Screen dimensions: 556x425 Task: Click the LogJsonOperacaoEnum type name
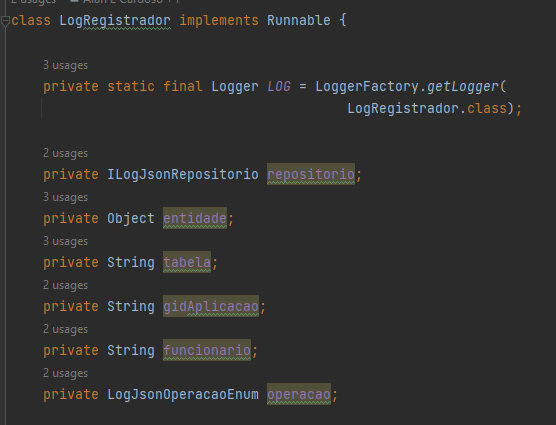pos(183,395)
